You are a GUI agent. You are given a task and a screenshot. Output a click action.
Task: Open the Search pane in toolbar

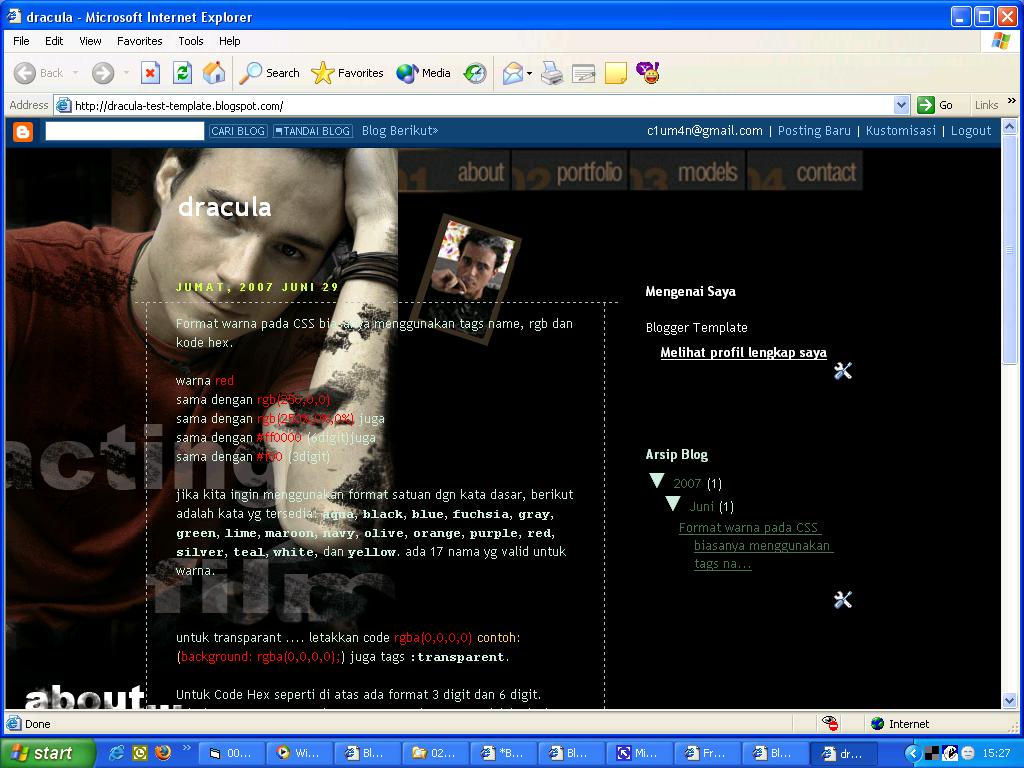[x=269, y=73]
